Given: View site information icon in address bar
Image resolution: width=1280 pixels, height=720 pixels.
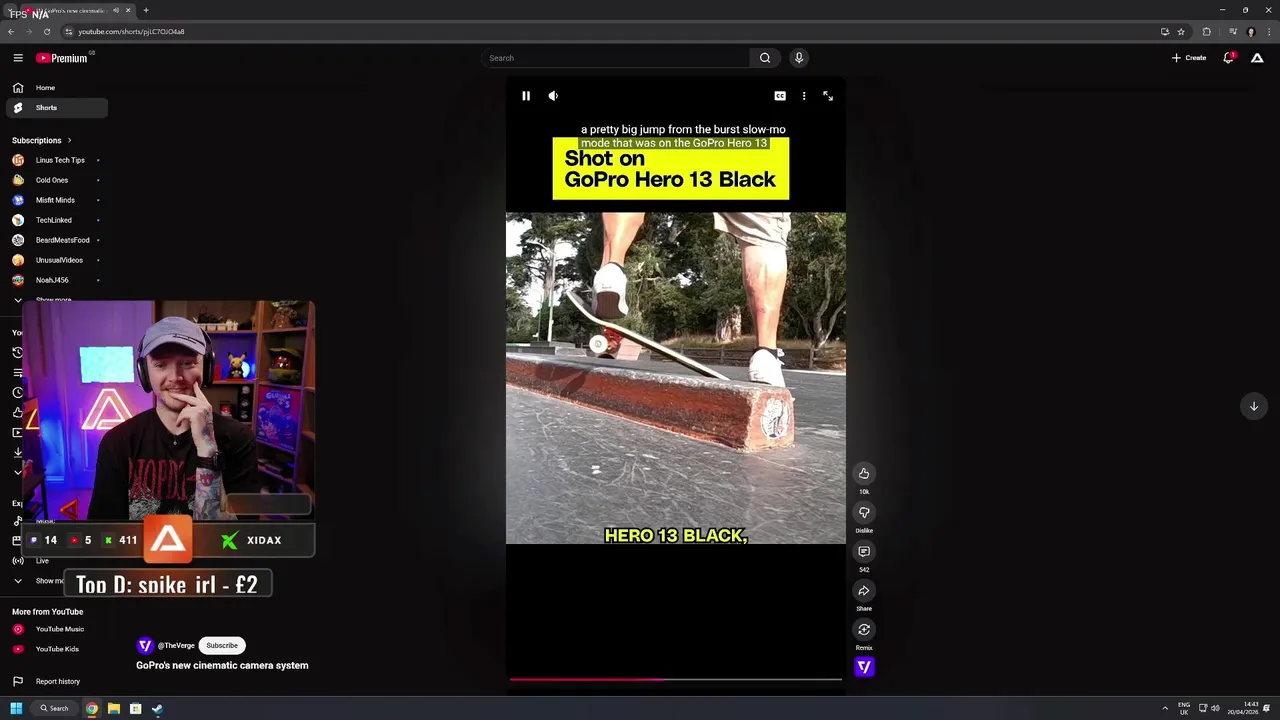Looking at the screenshot, I should point(68,32).
